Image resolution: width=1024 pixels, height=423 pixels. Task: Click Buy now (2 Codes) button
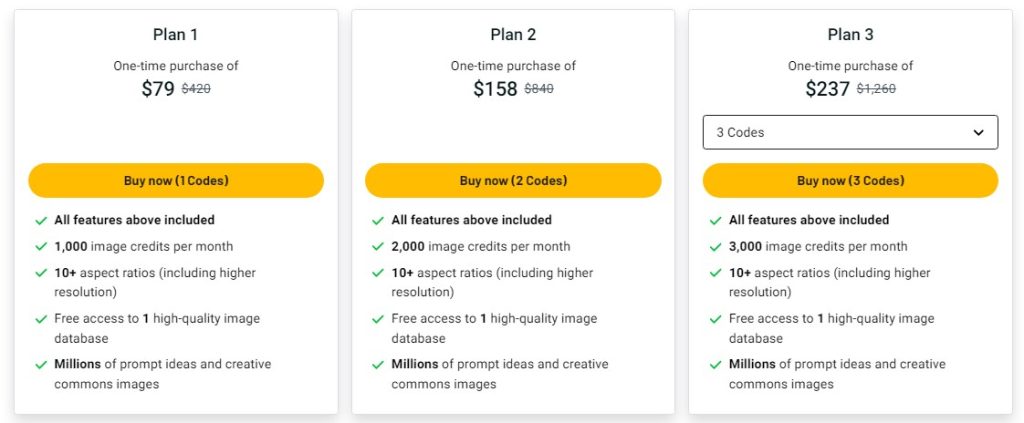tap(513, 181)
